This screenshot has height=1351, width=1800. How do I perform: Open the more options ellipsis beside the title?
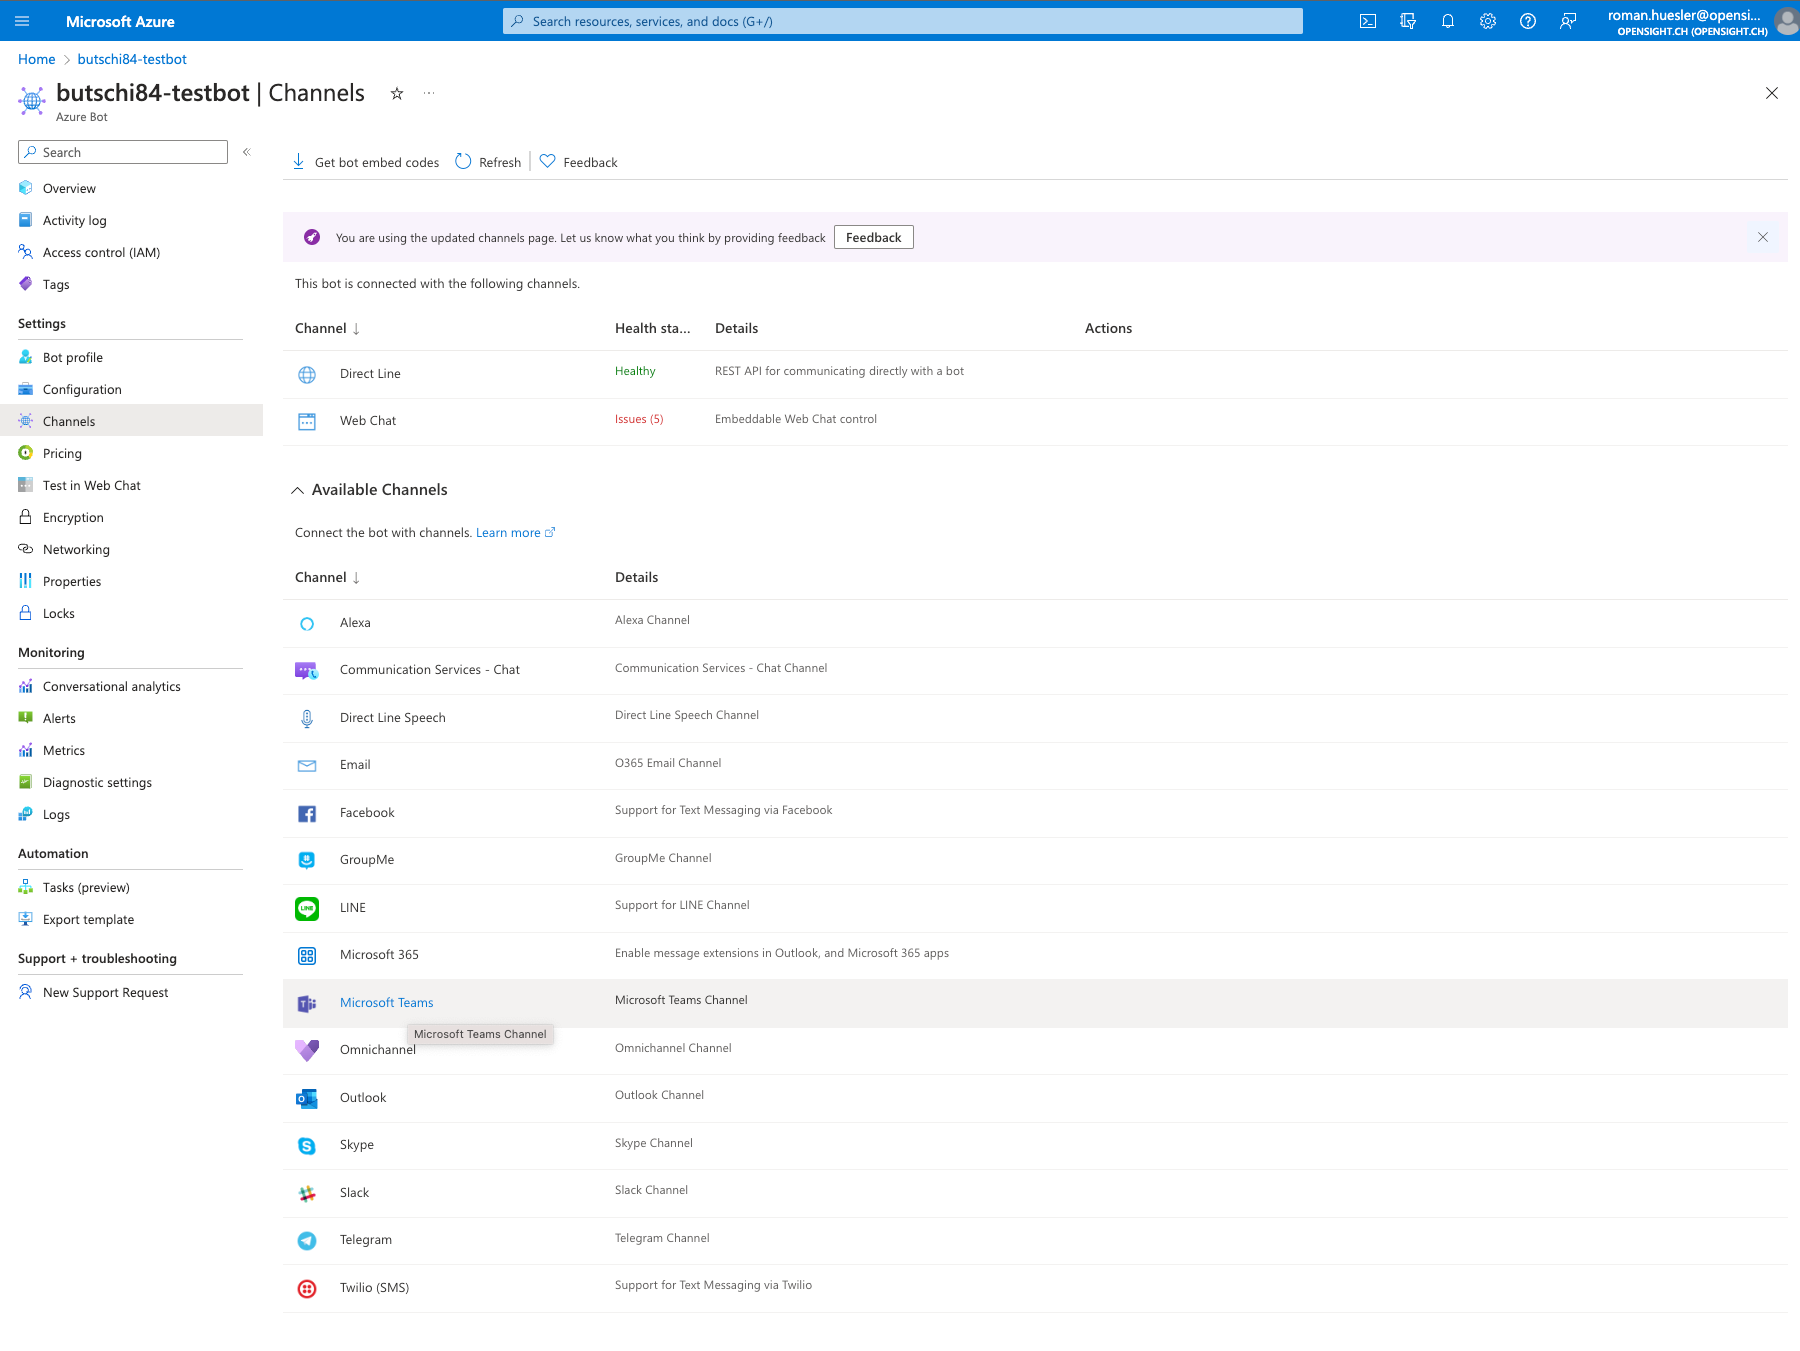tap(429, 93)
